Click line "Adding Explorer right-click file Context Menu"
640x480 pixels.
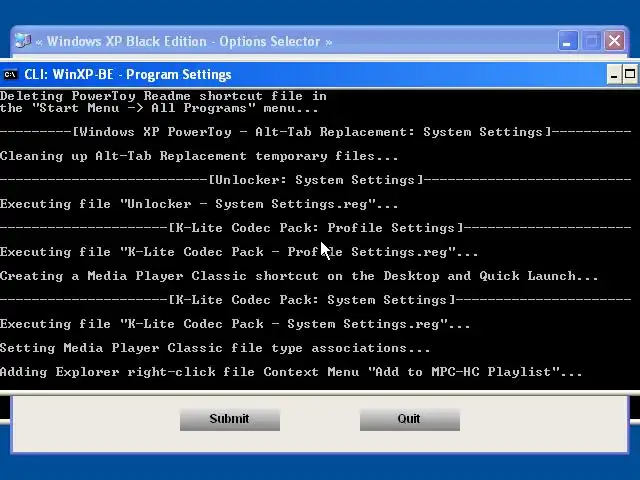pyautogui.click(x=291, y=372)
